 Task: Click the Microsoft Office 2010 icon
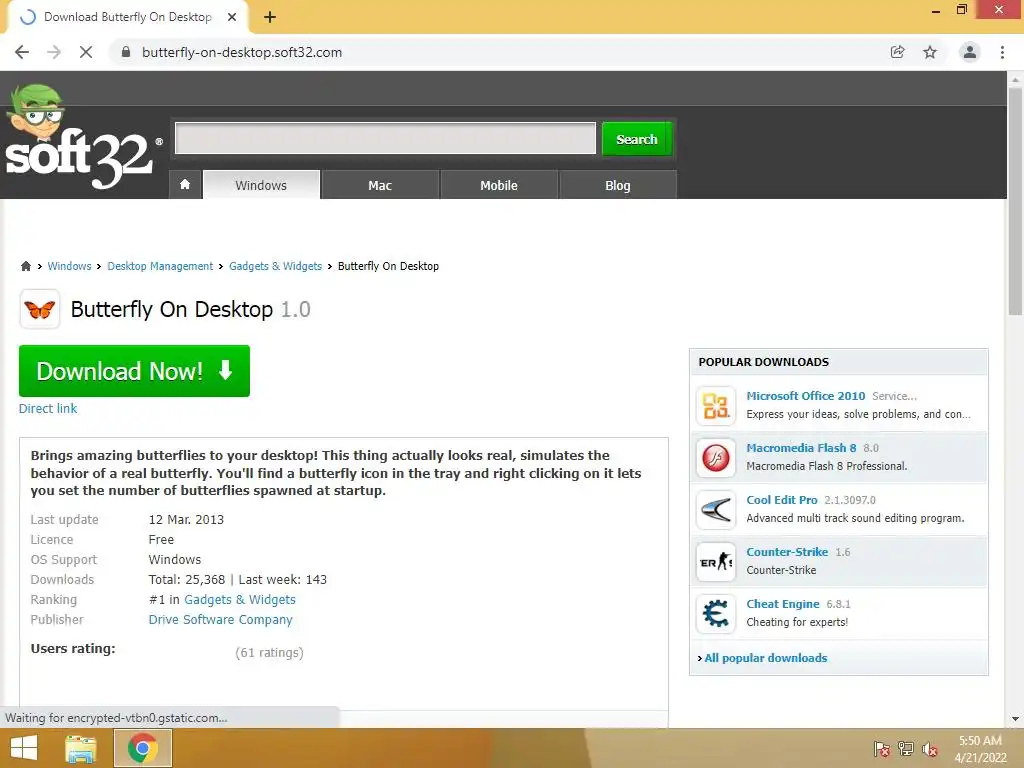716,406
